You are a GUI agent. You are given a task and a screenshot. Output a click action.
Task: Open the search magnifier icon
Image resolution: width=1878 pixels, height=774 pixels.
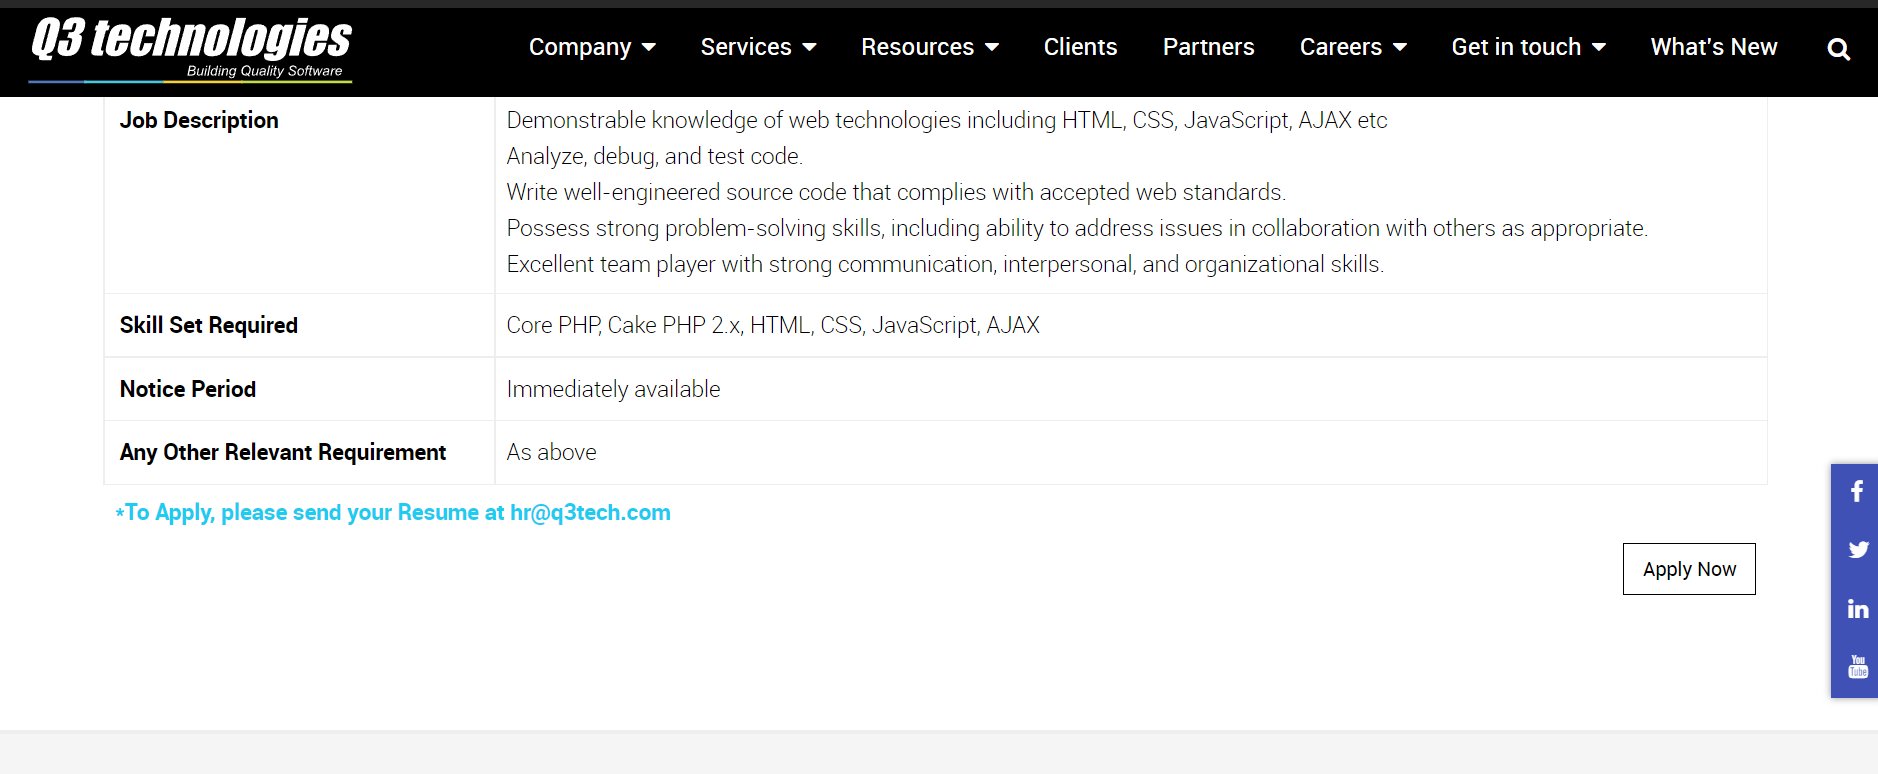[1838, 49]
